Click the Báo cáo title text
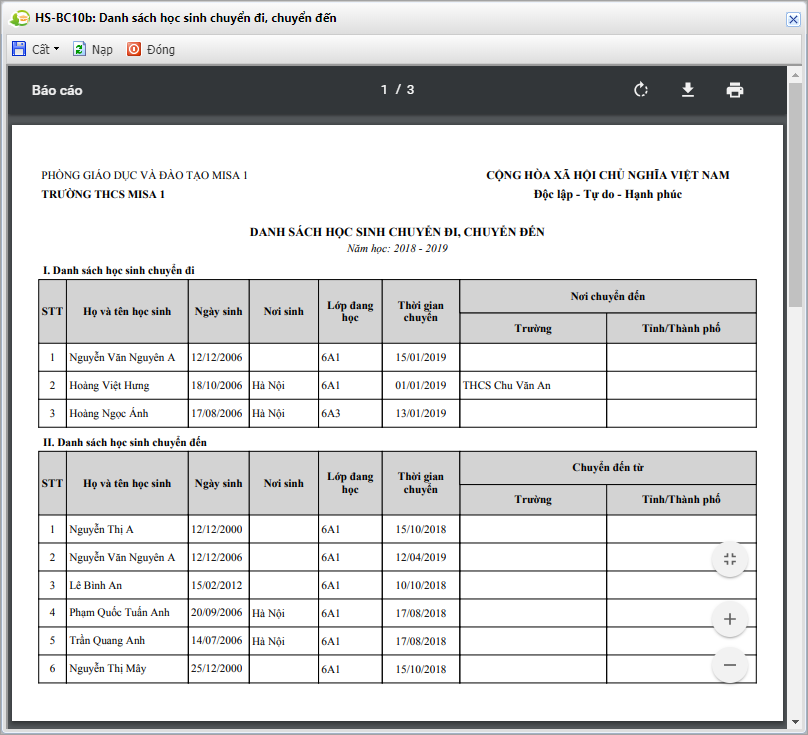The image size is (808, 735). pos(57,90)
